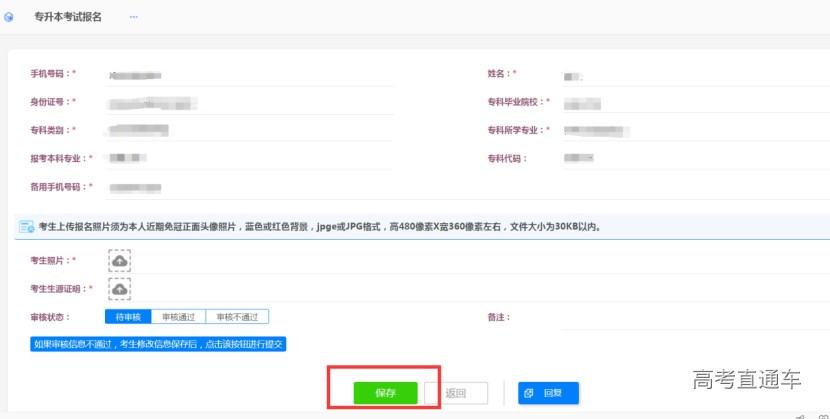830x419 pixels.
Task: Select the 待审核 status option
Action: tap(127, 317)
